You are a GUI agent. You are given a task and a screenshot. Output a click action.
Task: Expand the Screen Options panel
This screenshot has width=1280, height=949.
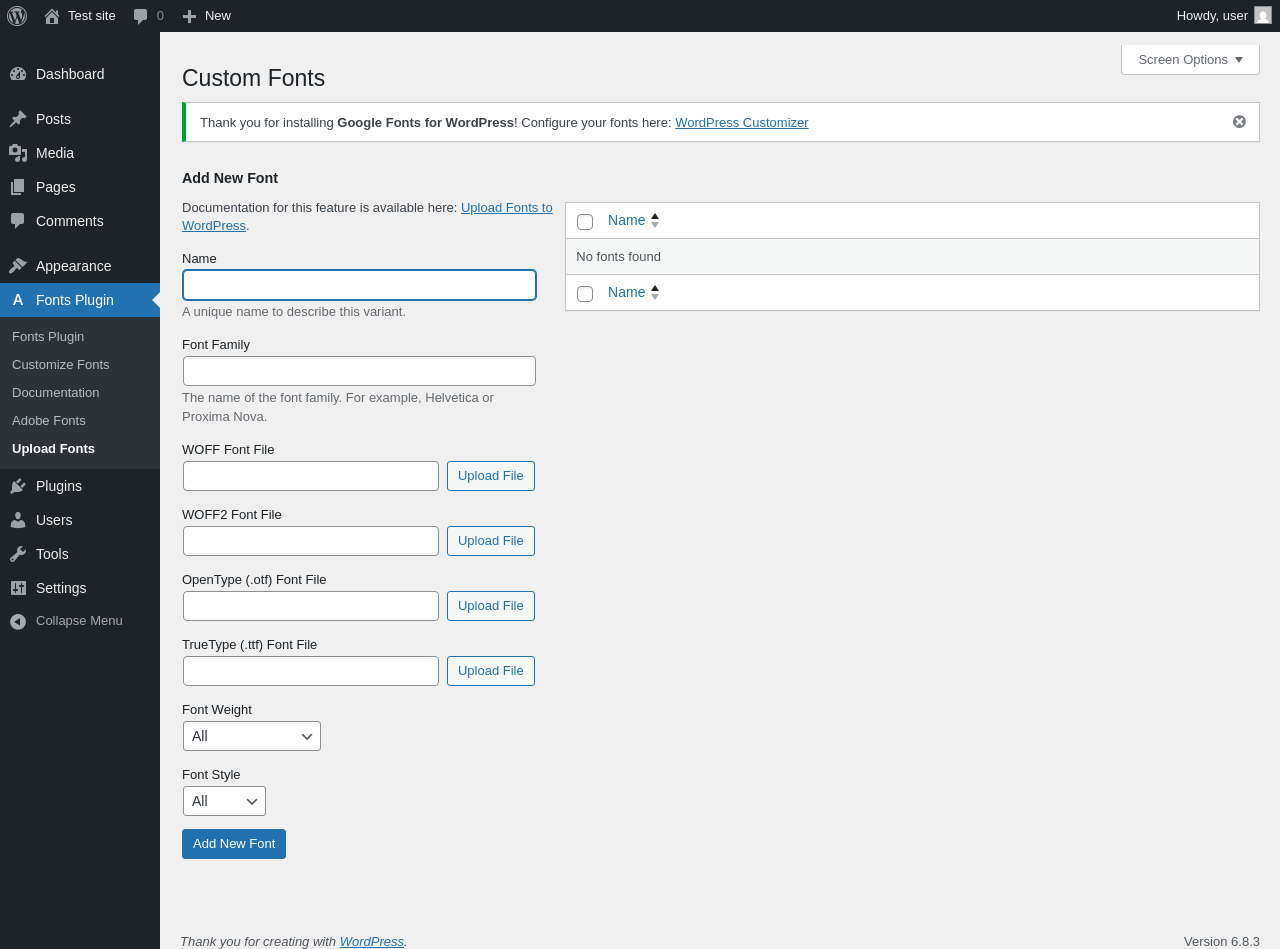[1190, 59]
